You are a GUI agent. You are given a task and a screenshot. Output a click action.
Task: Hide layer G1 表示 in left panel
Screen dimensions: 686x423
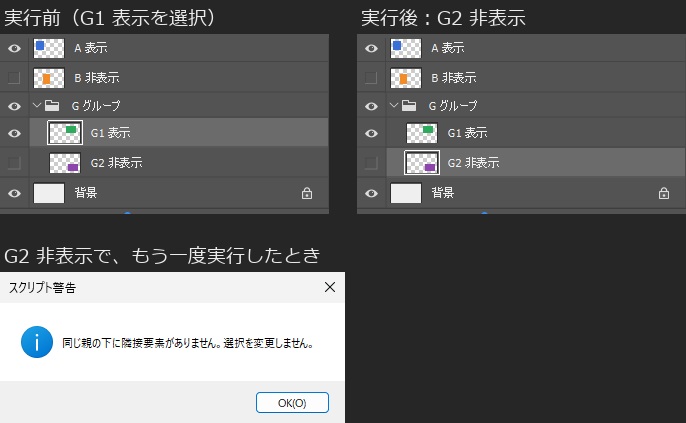[14, 133]
